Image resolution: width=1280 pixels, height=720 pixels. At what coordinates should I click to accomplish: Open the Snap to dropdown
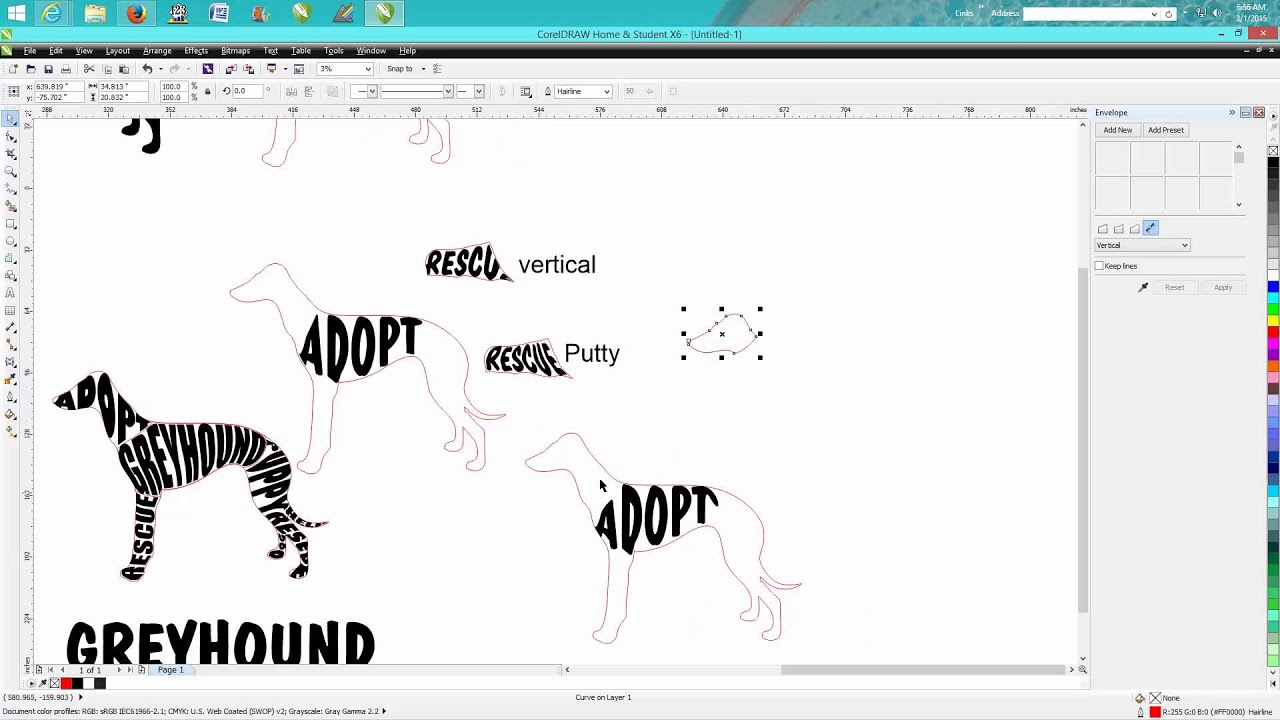(x=423, y=69)
